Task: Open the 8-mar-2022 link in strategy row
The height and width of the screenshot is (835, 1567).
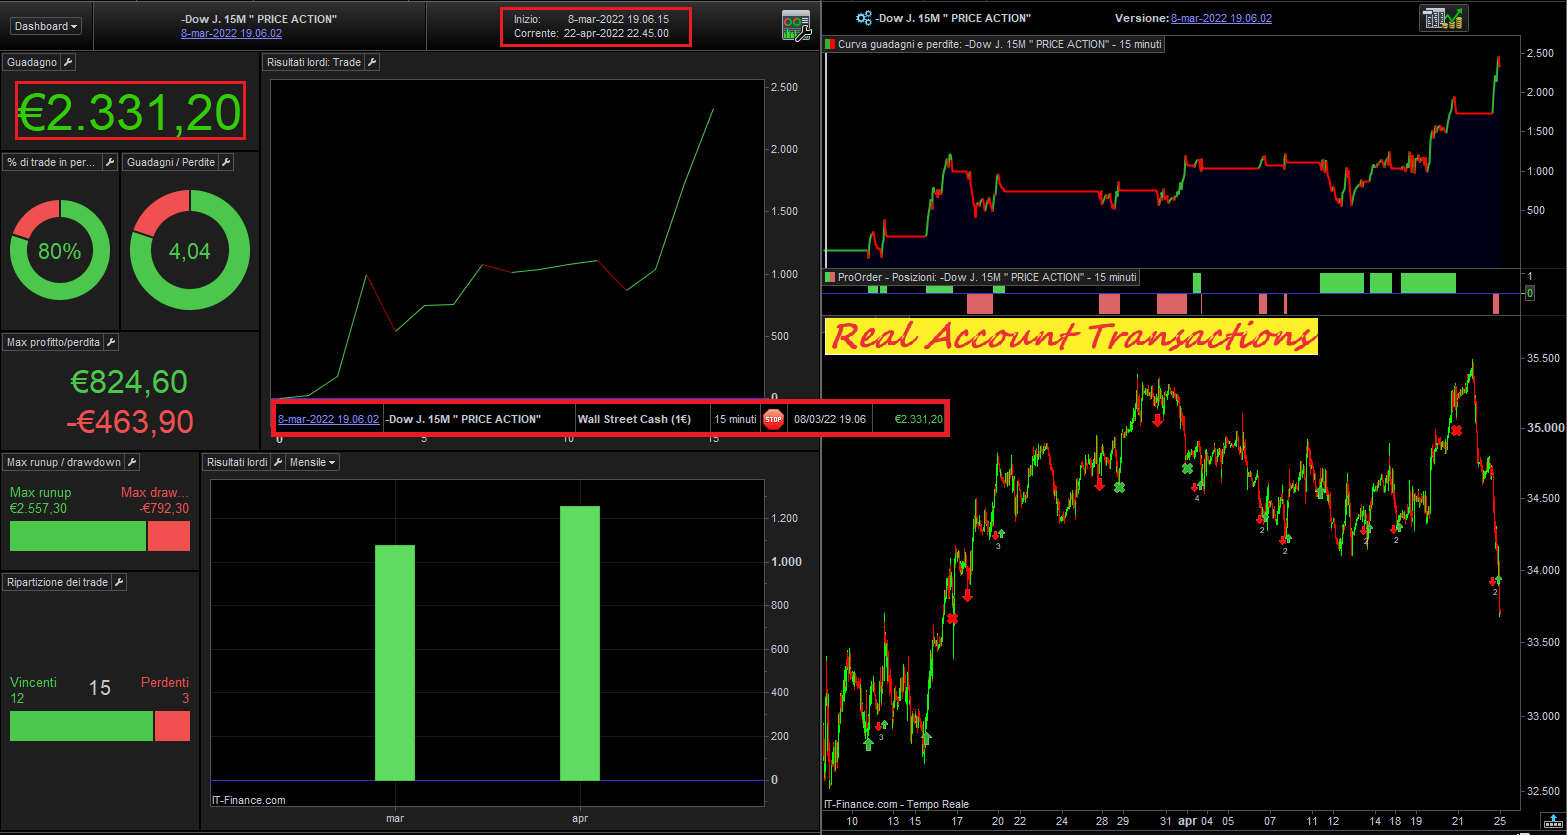Action: [328, 419]
